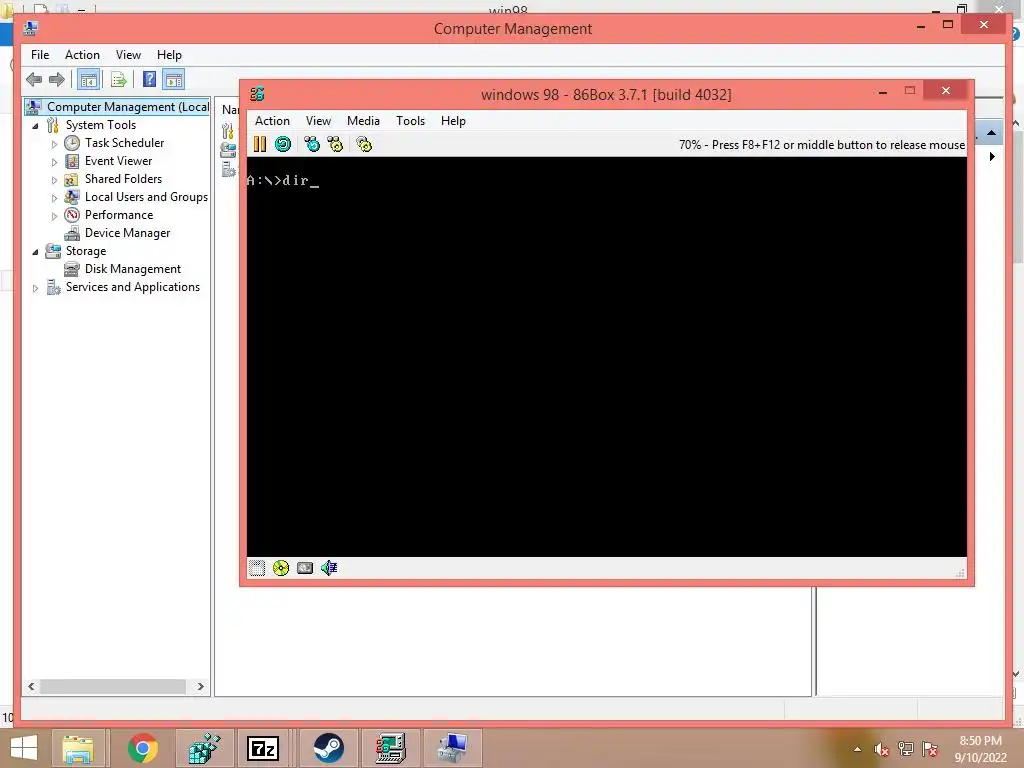
Task: Open the Action menu in Computer Management
Action: tap(82, 55)
